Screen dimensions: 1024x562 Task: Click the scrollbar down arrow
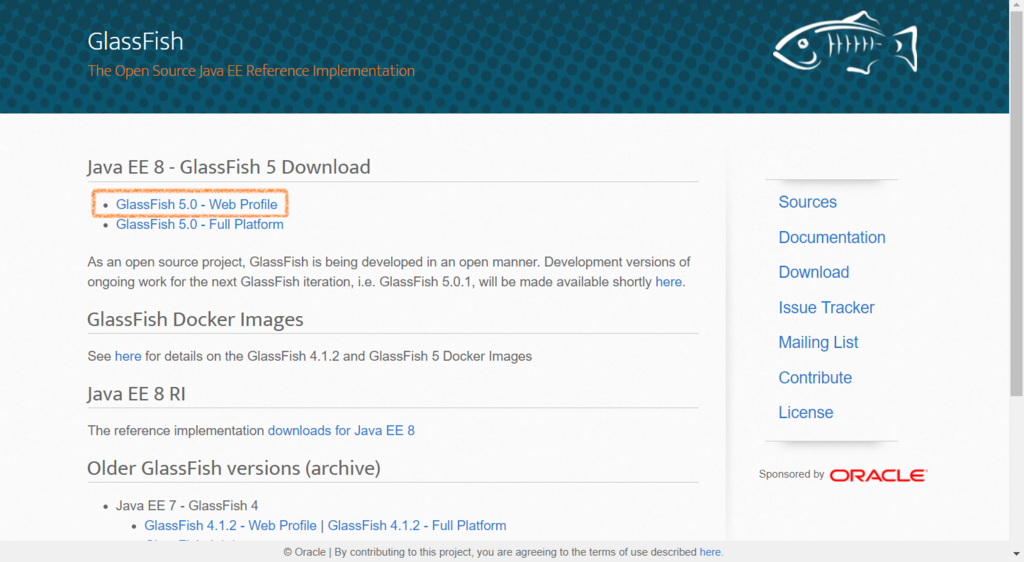(x=1017, y=555)
